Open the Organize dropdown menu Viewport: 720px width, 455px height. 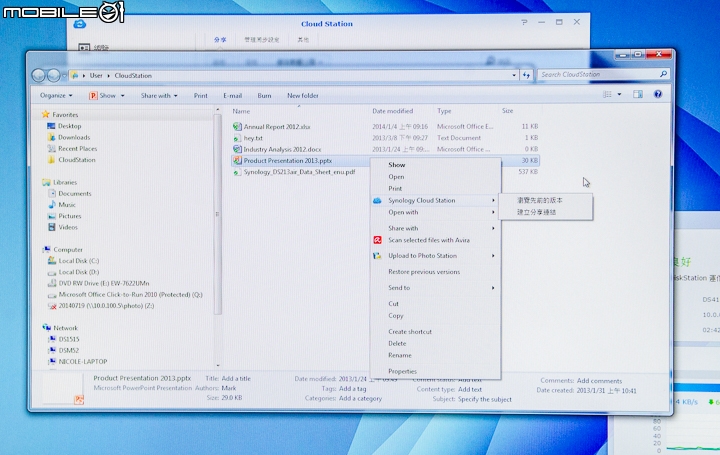[56, 95]
